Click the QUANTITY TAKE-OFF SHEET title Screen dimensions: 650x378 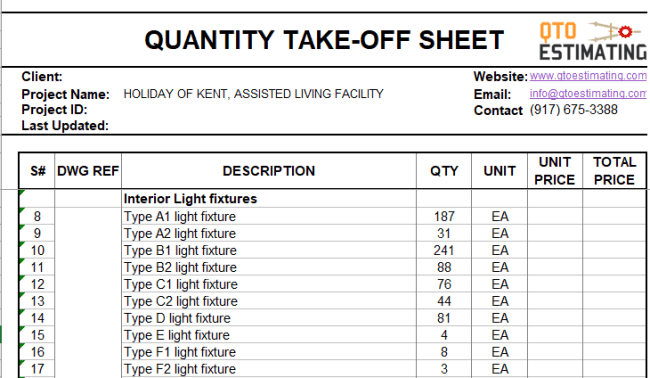pyautogui.click(x=324, y=40)
